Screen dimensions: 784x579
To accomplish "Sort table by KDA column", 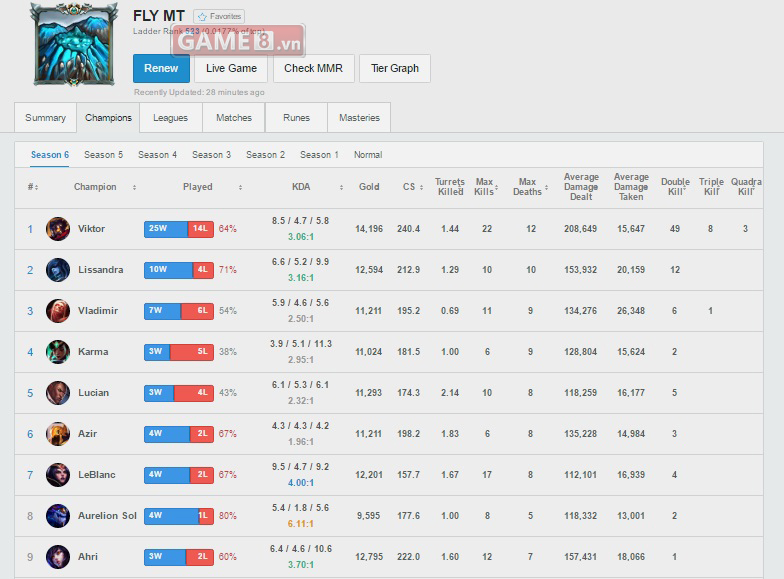I will coord(317,187).
